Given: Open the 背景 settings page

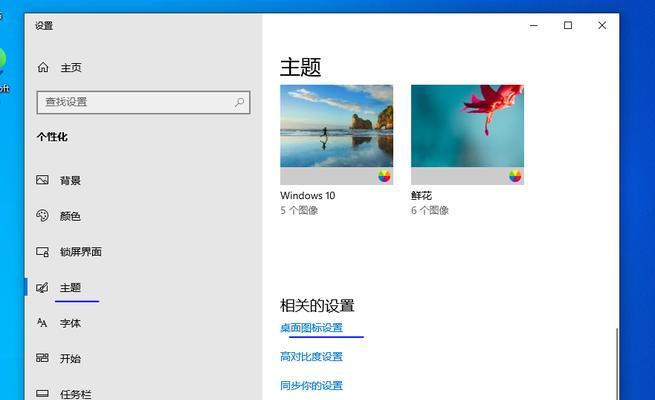Looking at the screenshot, I should pos(70,180).
